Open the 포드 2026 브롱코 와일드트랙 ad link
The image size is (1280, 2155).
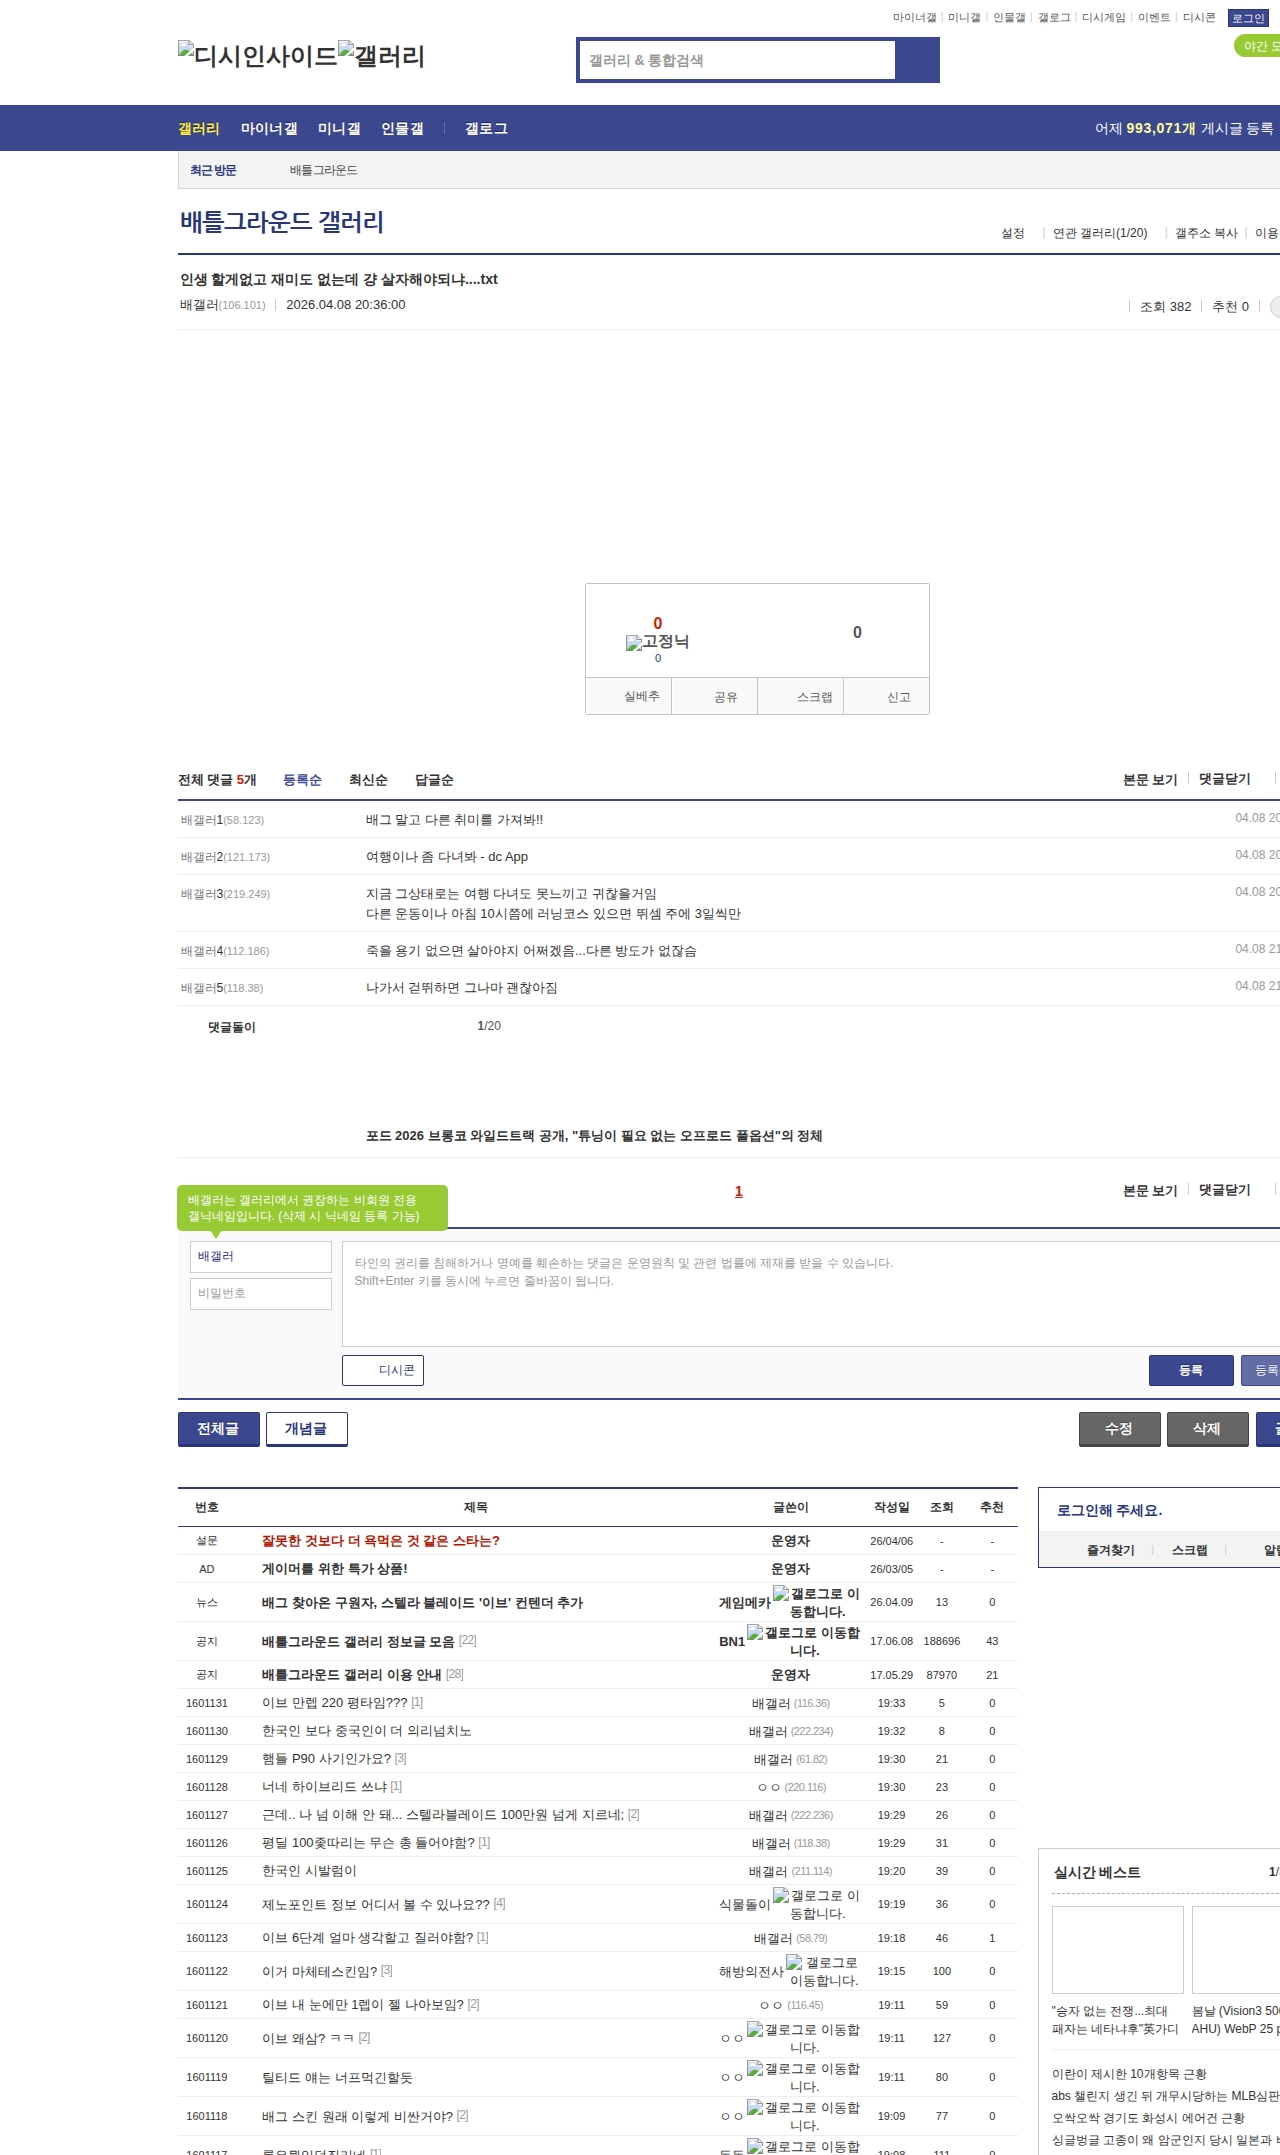pyautogui.click(x=594, y=1136)
